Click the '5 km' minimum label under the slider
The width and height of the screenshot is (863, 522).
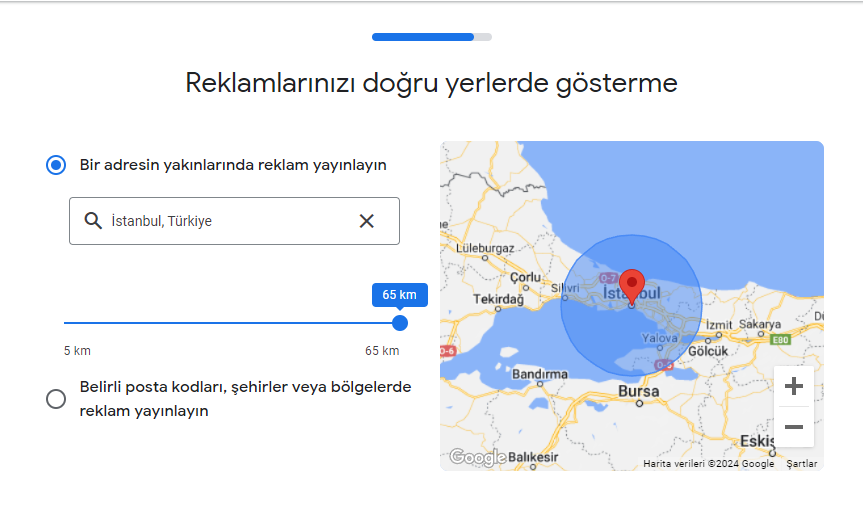77,351
